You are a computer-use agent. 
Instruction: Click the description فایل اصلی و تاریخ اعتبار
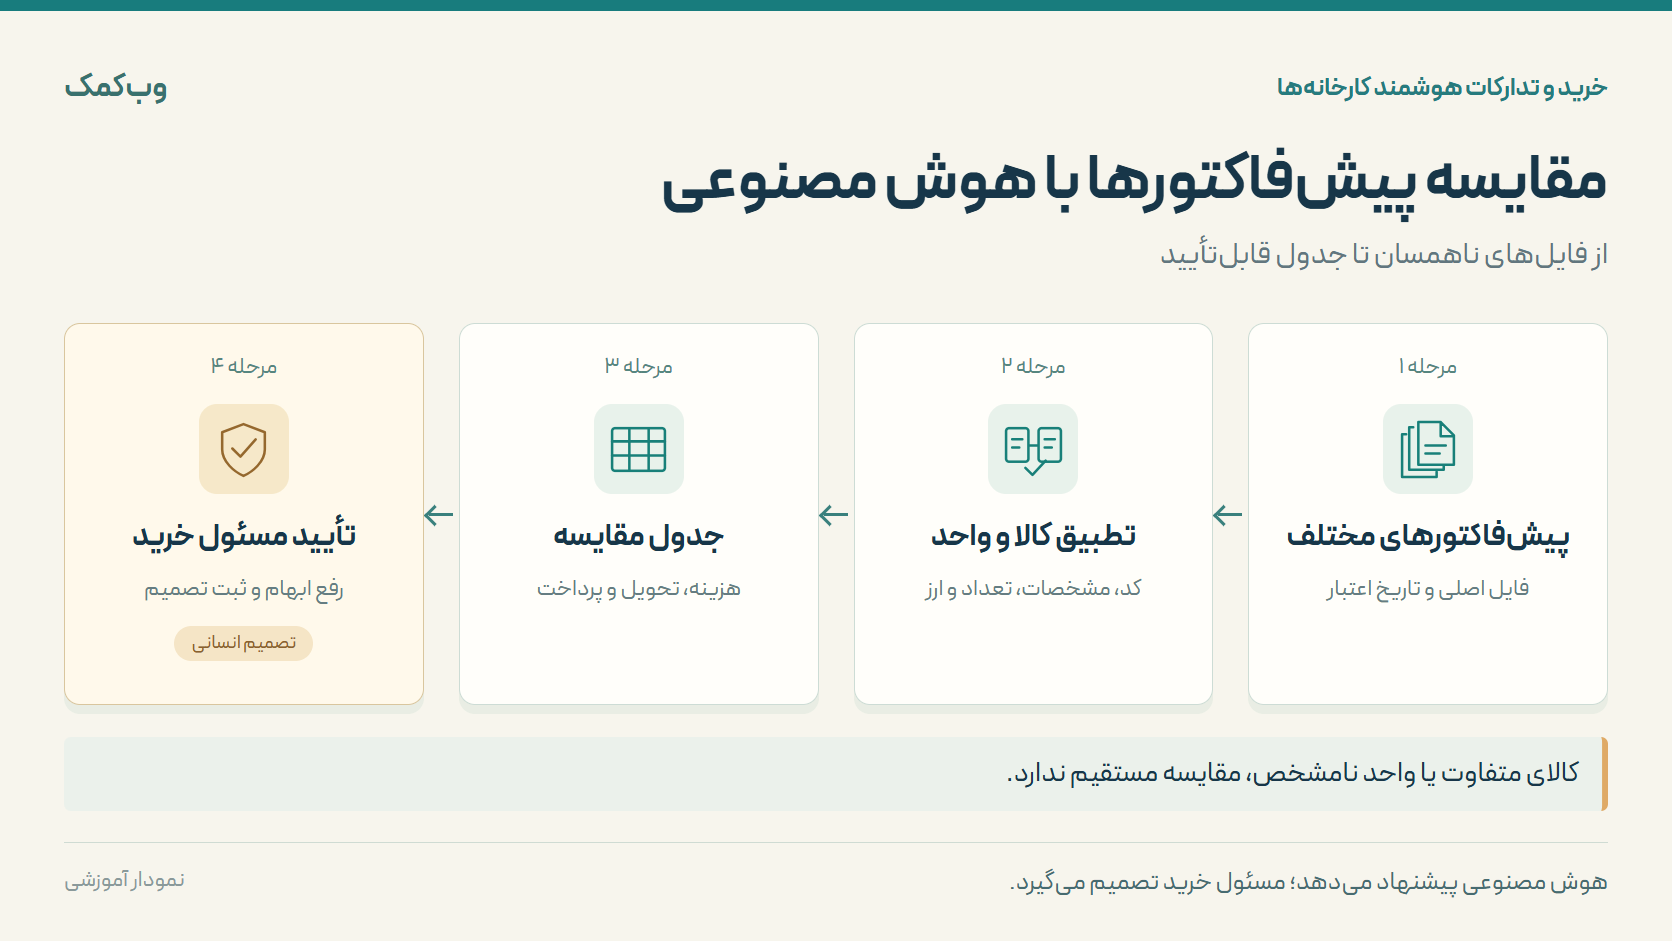click(1427, 589)
